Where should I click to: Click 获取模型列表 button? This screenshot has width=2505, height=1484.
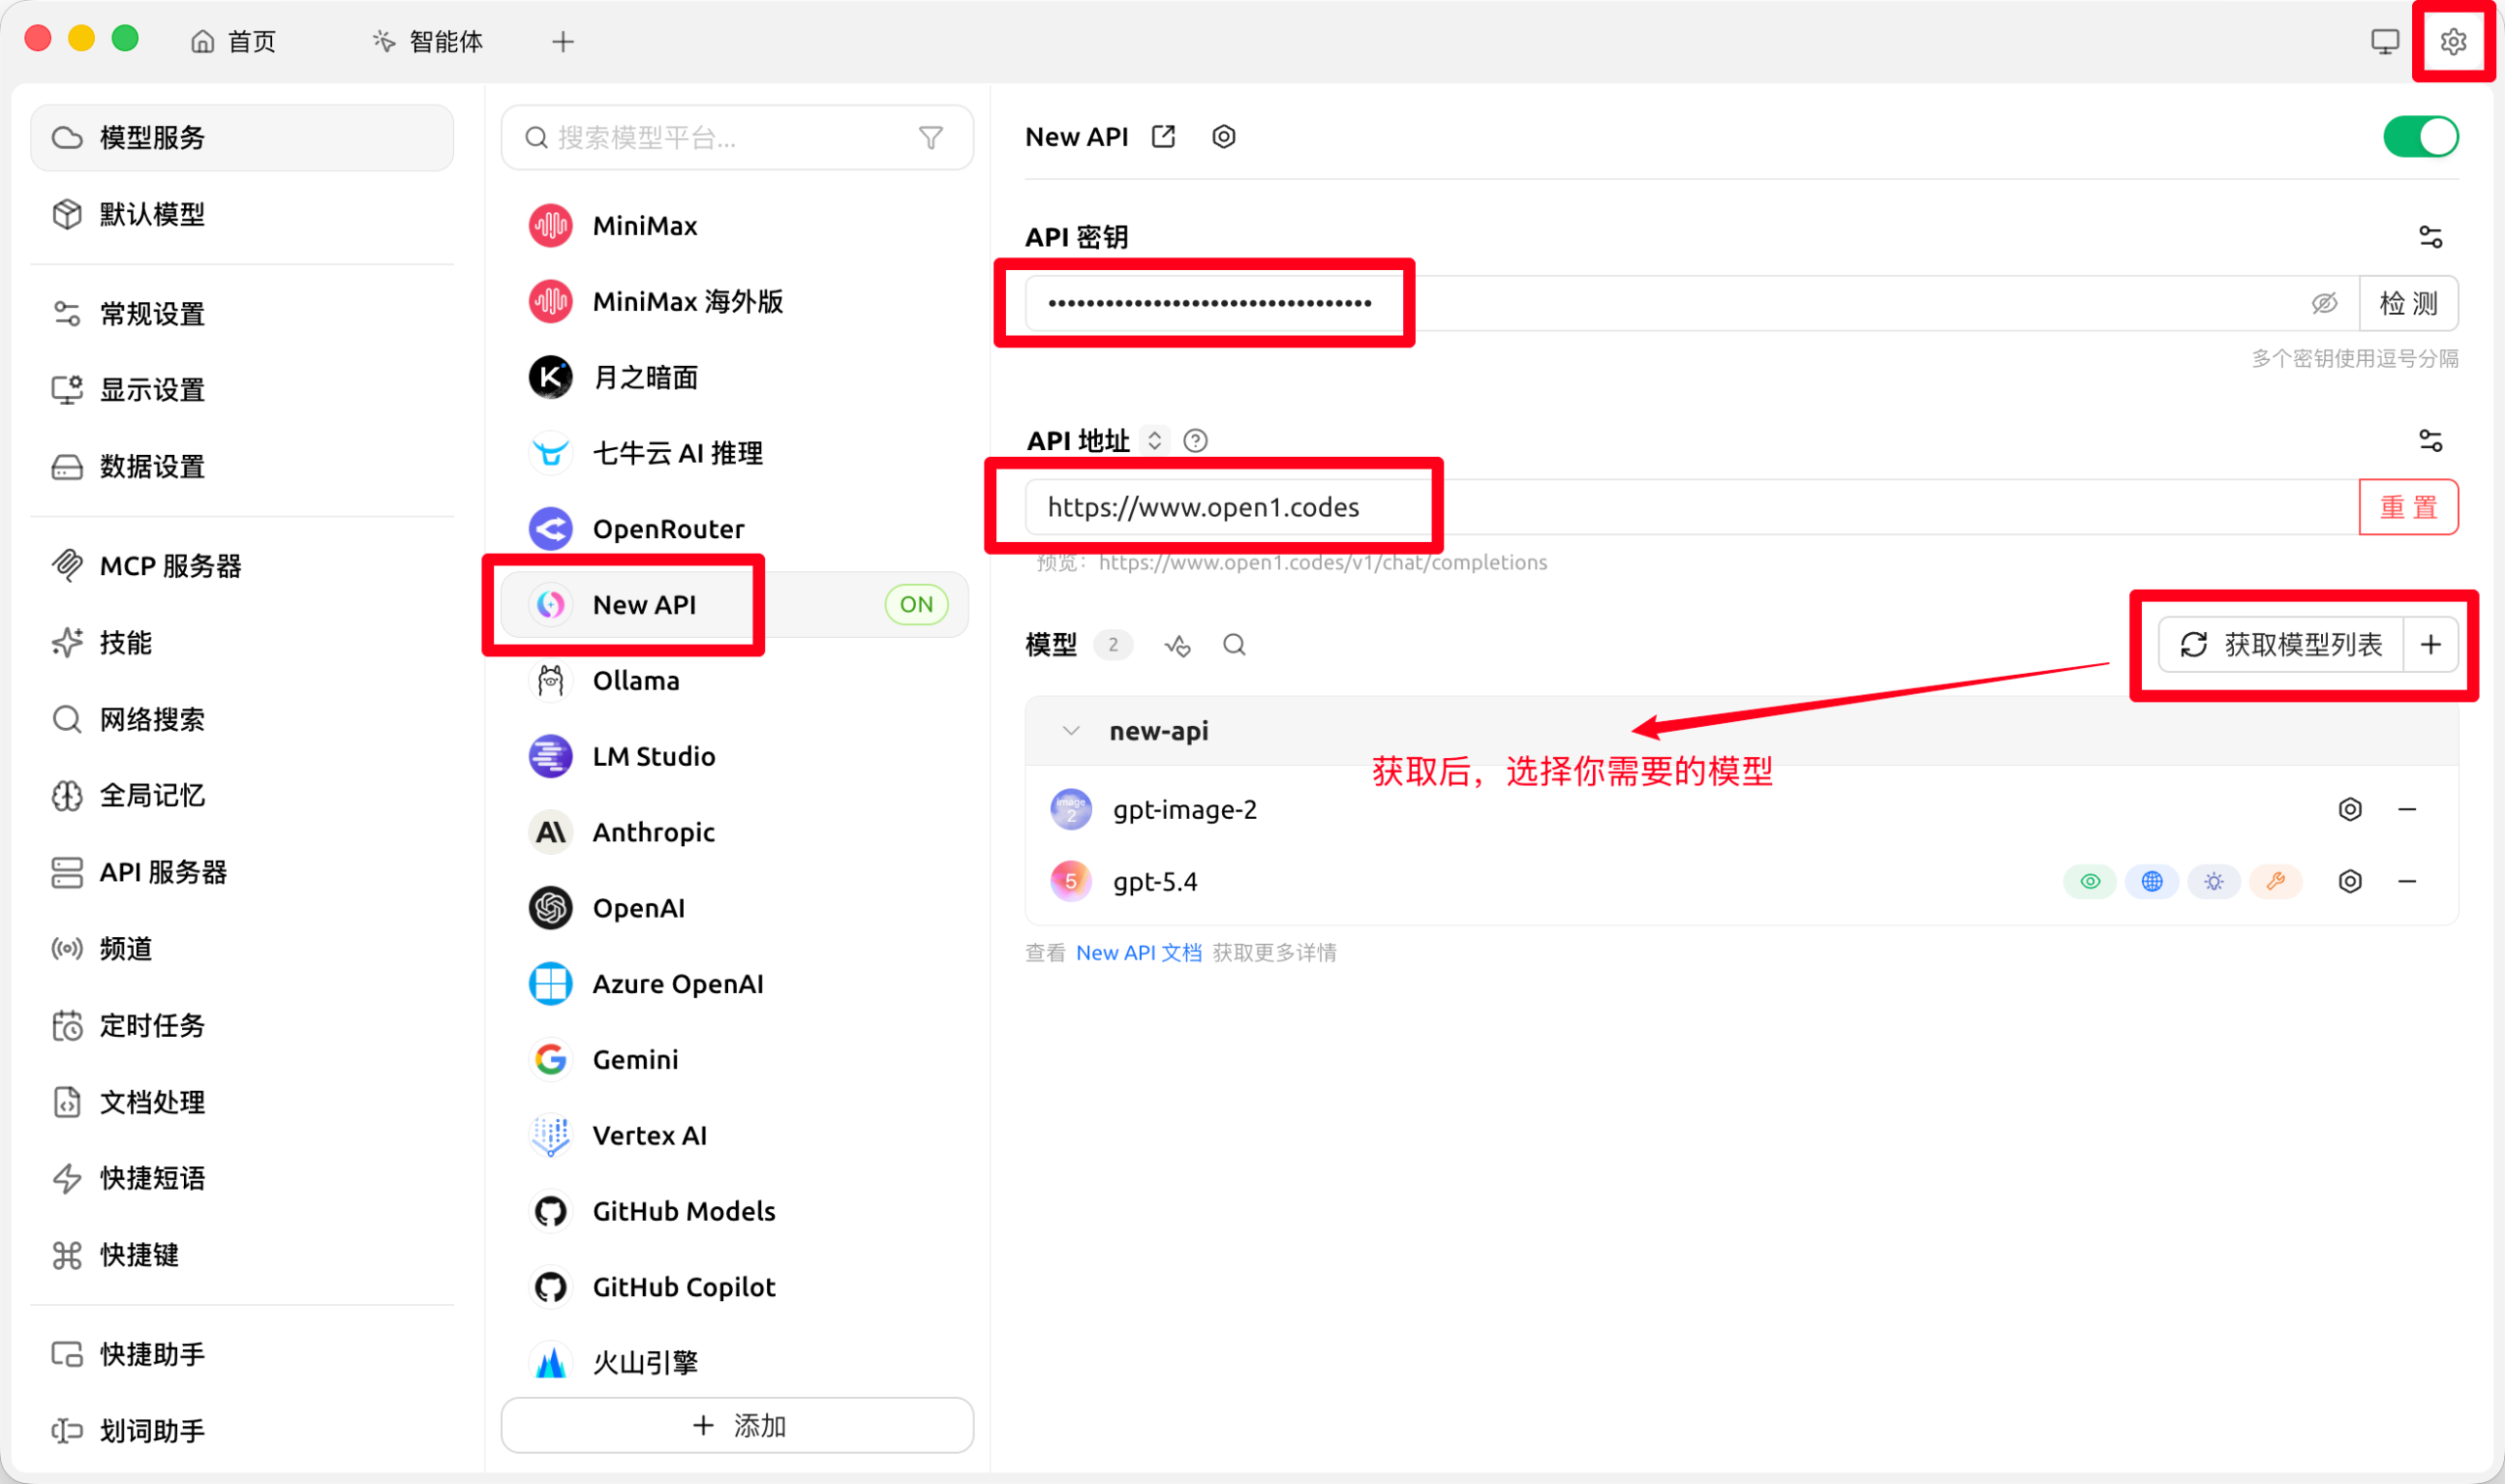point(2282,645)
